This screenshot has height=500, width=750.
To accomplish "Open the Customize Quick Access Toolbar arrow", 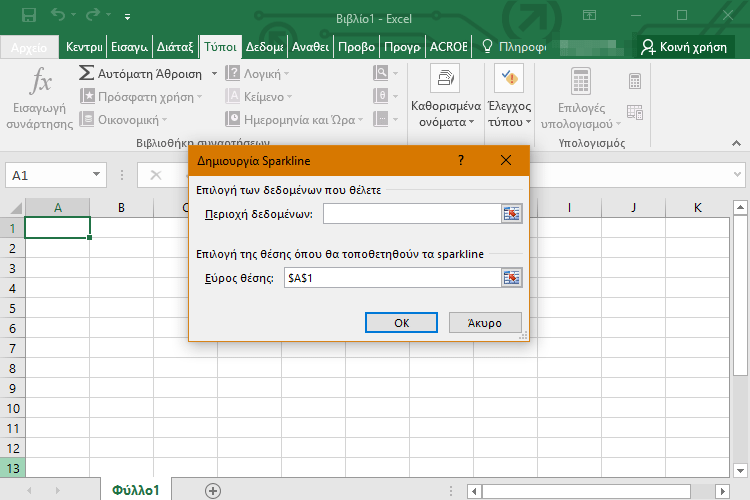I will click(127, 17).
